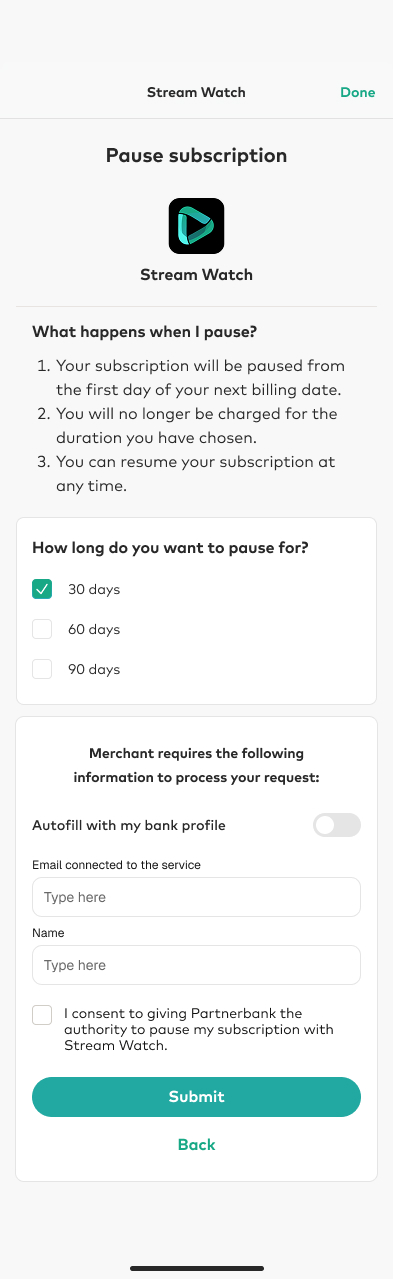Tap Done in the top bar
Screen dimensions: 393x1279
point(357,92)
